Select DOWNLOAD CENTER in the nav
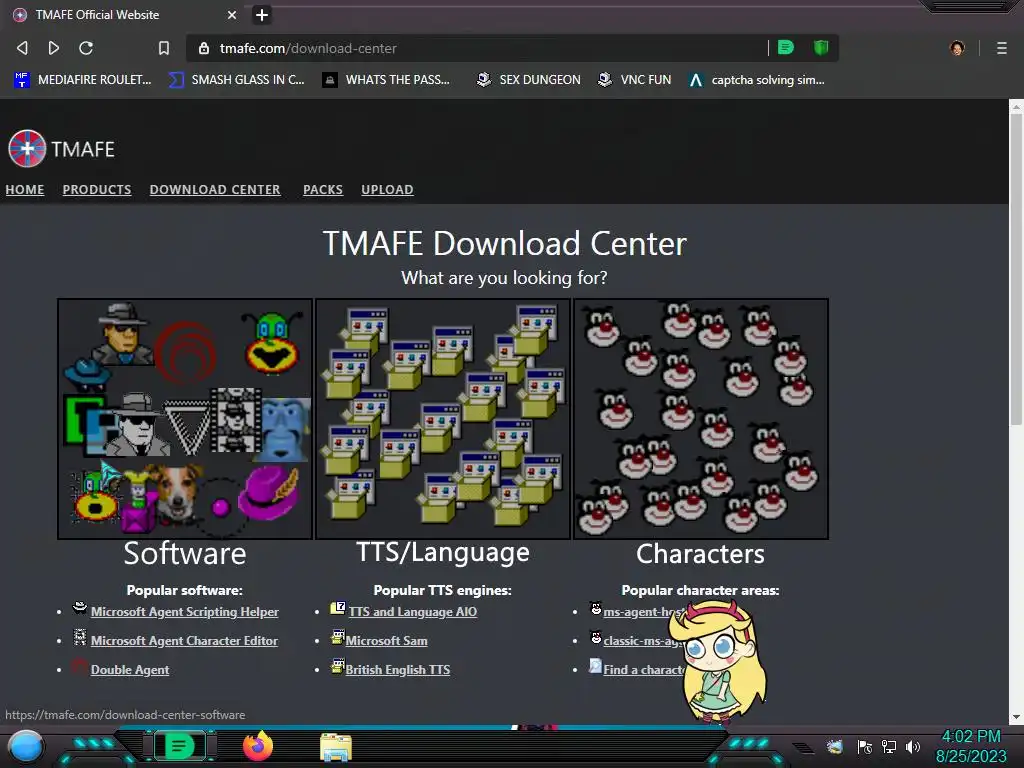Screen dimensions: 1024x768 [215, 189]
